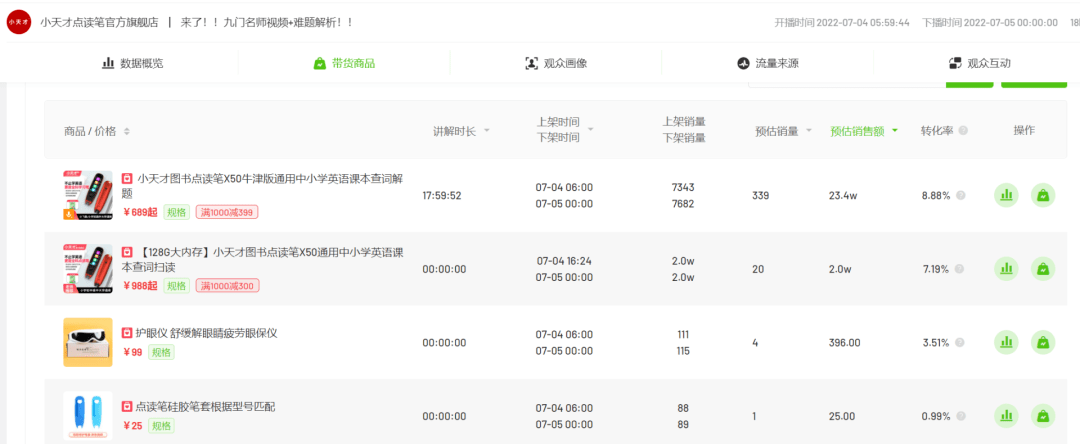Click 规格 tag on ¥988起 product
The height and width of the screenshot is (444, 1080).
176,286
